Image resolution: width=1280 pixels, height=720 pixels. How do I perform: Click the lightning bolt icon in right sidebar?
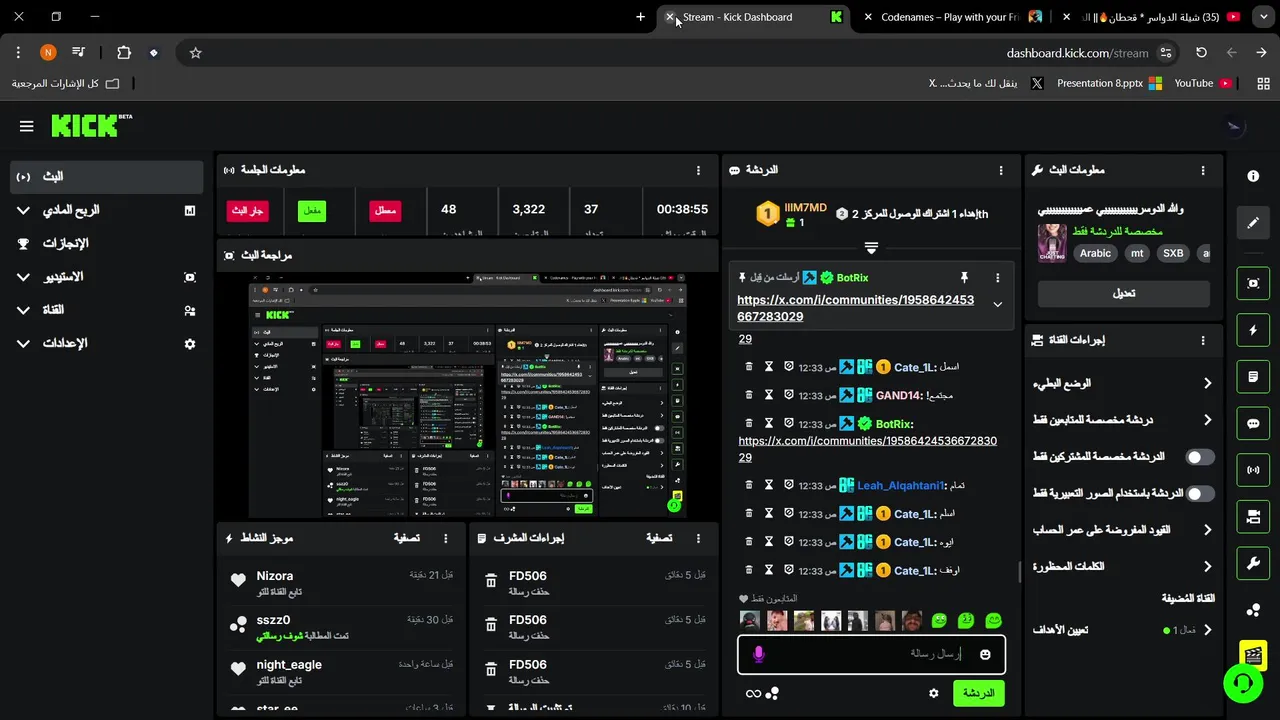point(1253,330)
